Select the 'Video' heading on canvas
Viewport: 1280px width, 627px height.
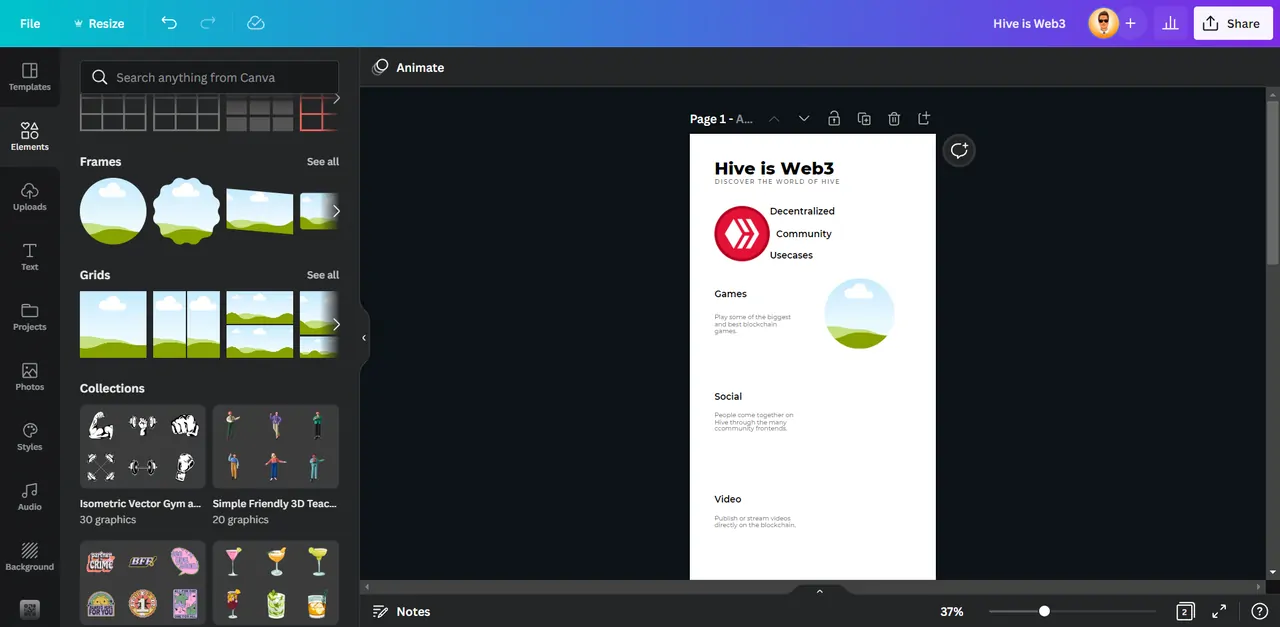[728, 499]
